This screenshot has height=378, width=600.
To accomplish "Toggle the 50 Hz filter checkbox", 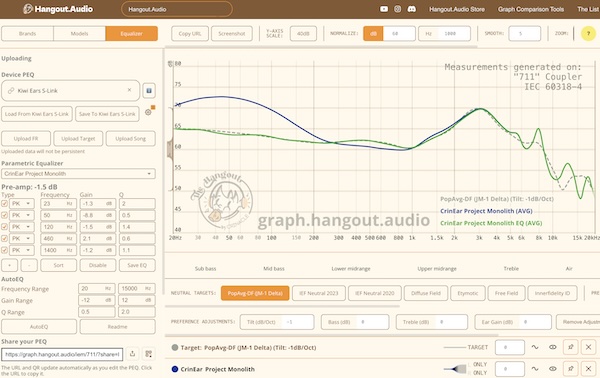I will coord(5,215).
